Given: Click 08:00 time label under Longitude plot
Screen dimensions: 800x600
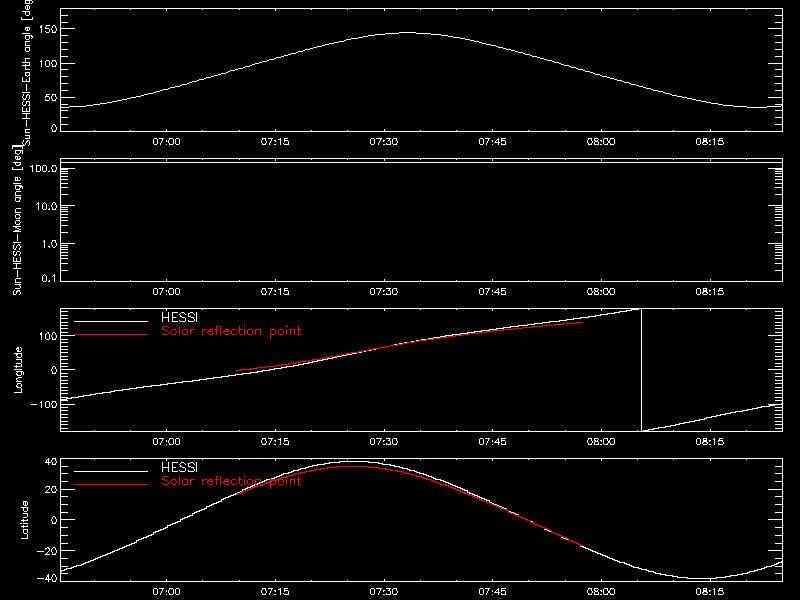Looking at the screenshot, I should point(601,442).
